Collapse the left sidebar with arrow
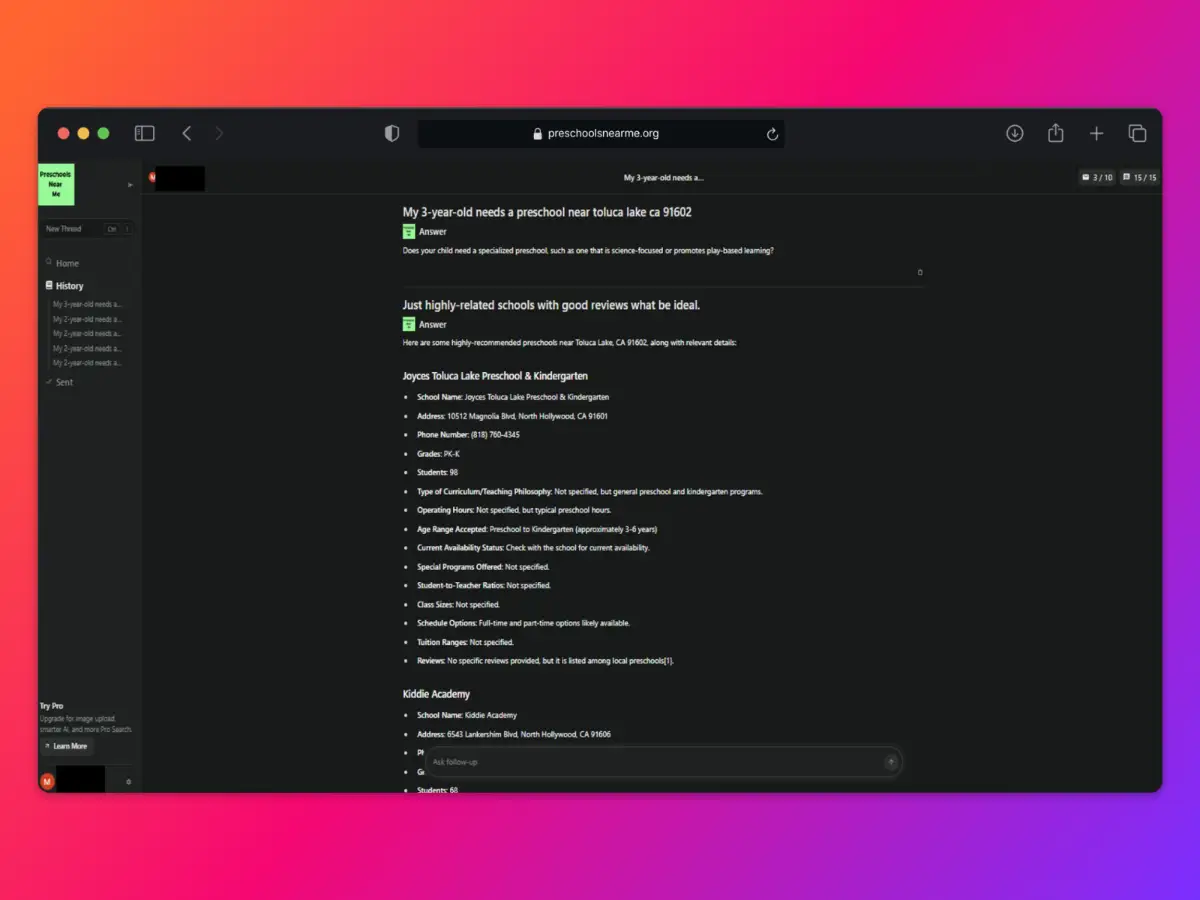Image resolution: width=1200 pixels, height=900 pixels. coord(130,185)
